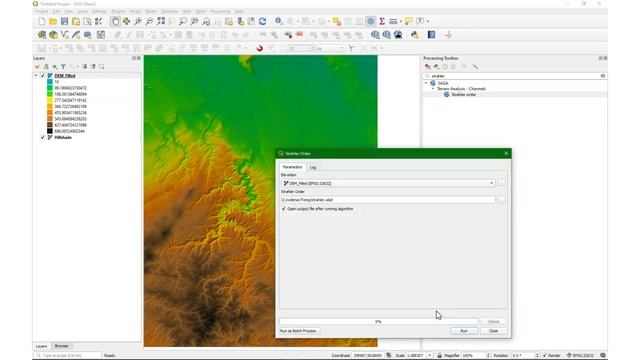Image resolution: width=640 pixels, height=360 pixels.
Task: Select the Identify Features tool
Action: coord(278,21)
